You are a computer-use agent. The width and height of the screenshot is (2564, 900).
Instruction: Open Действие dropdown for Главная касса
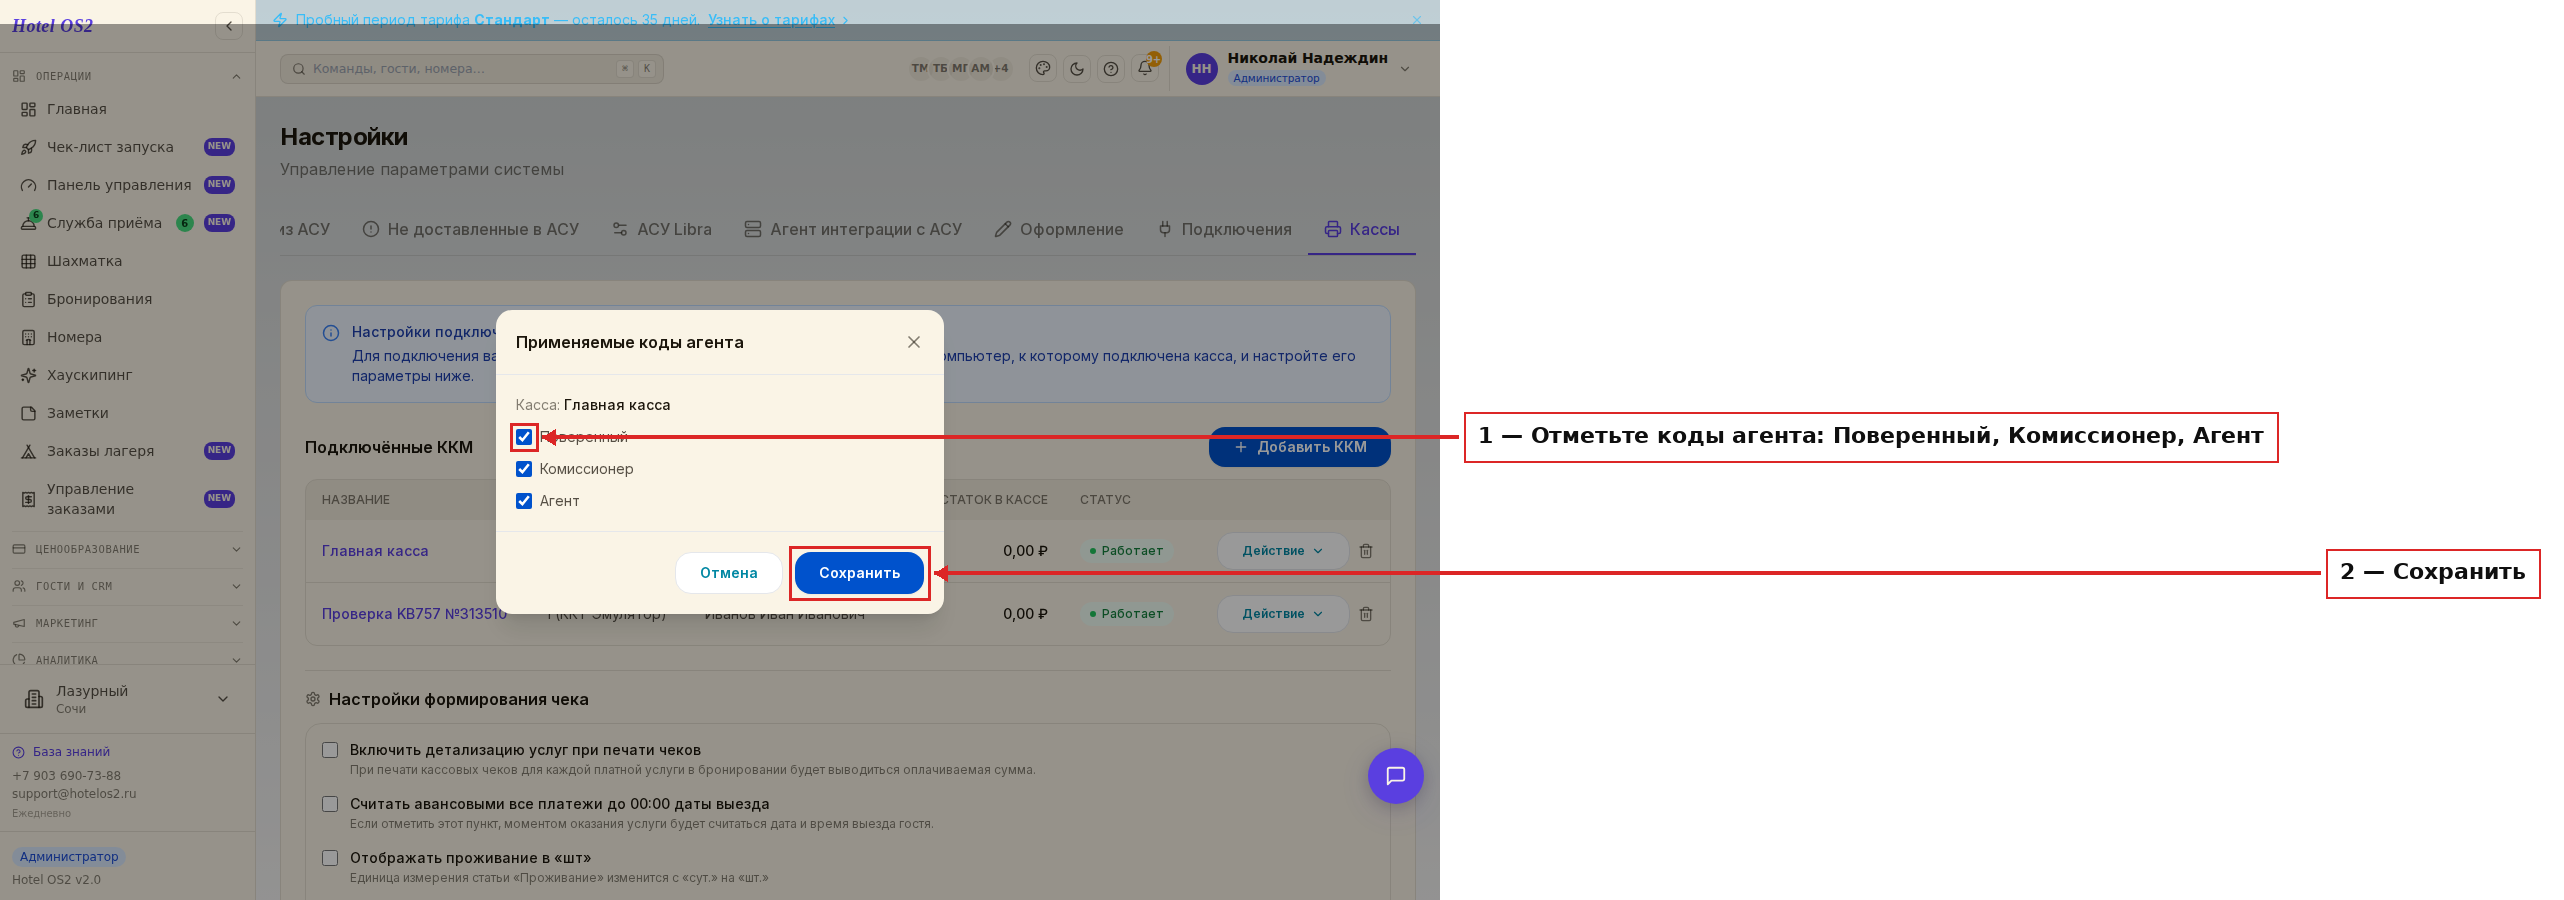[x=1282, y=551]
